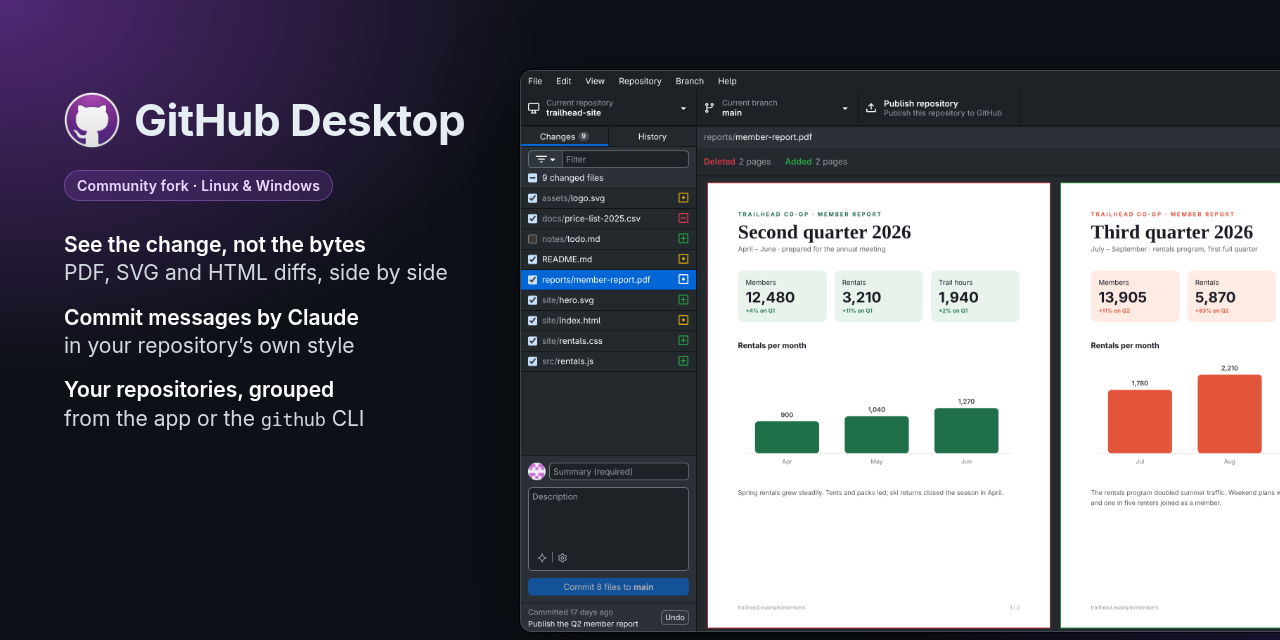This screenshot has width=1280, height=640.
Task: Click the deleted status icon for price-list-2025.csv
Action: (683, 218)
